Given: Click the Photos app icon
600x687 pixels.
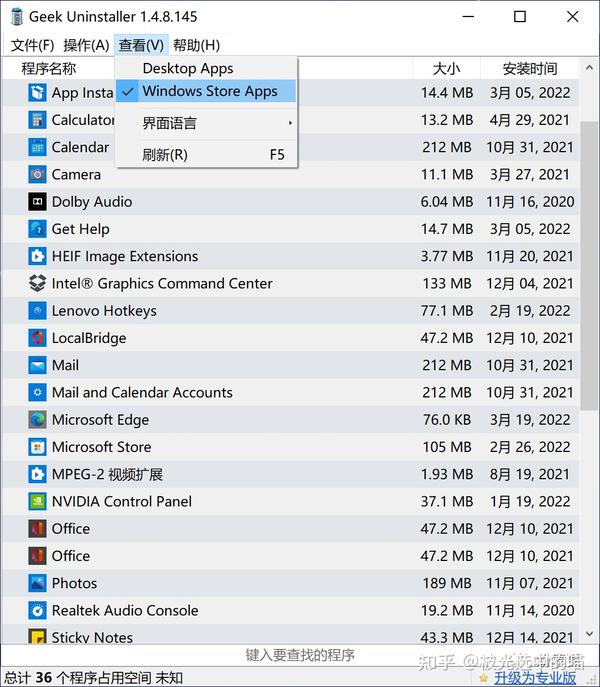Looking at the screenshot, I should pos(37,583).
